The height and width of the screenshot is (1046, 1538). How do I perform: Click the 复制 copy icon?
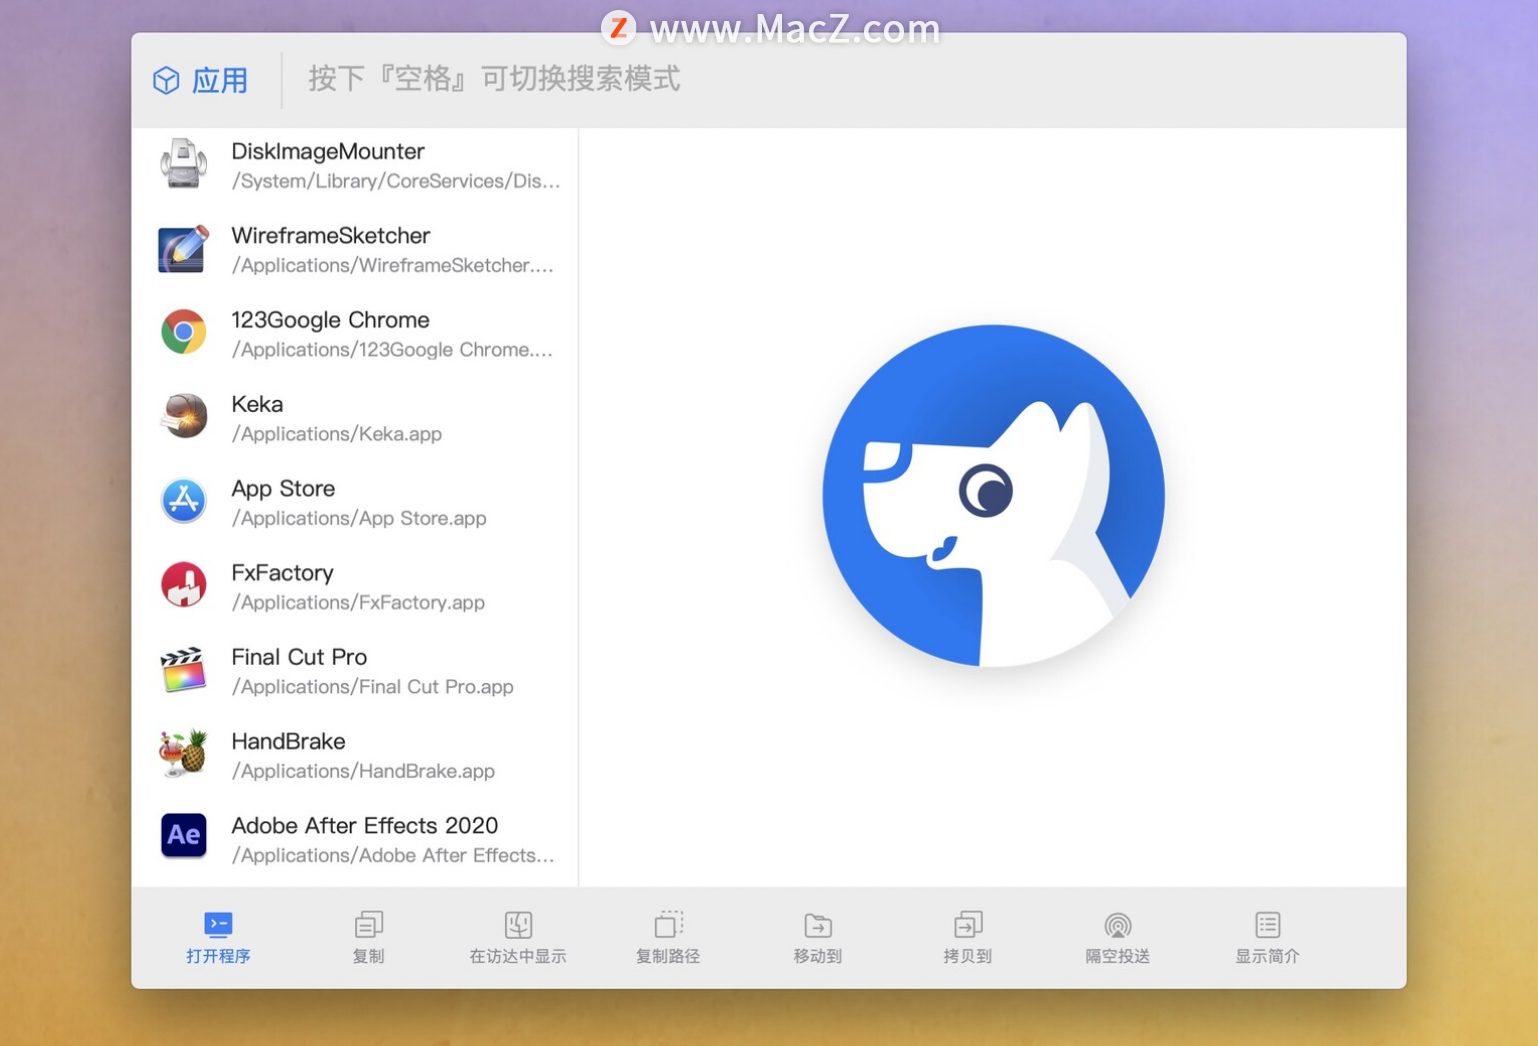pos(368,924)
